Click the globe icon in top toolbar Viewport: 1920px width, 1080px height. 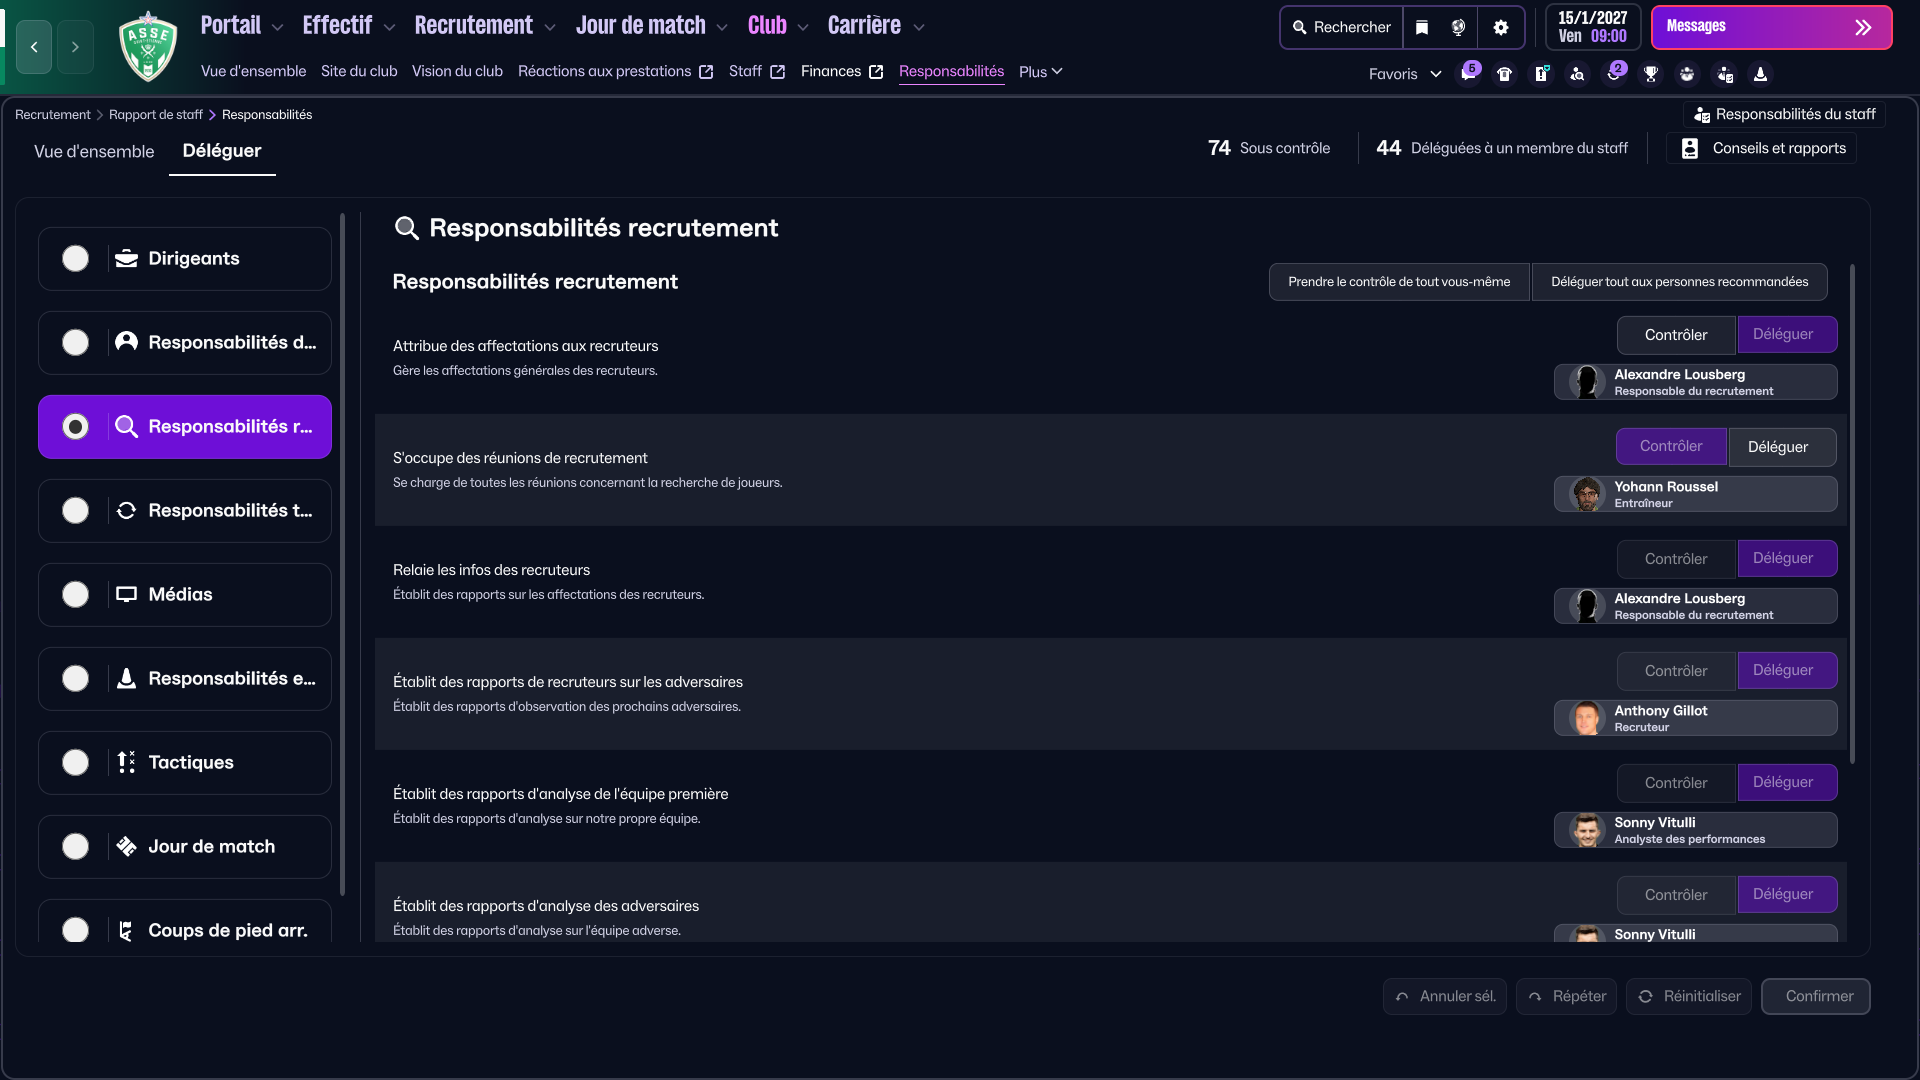pyautogui.click(x=1459, y=28)
